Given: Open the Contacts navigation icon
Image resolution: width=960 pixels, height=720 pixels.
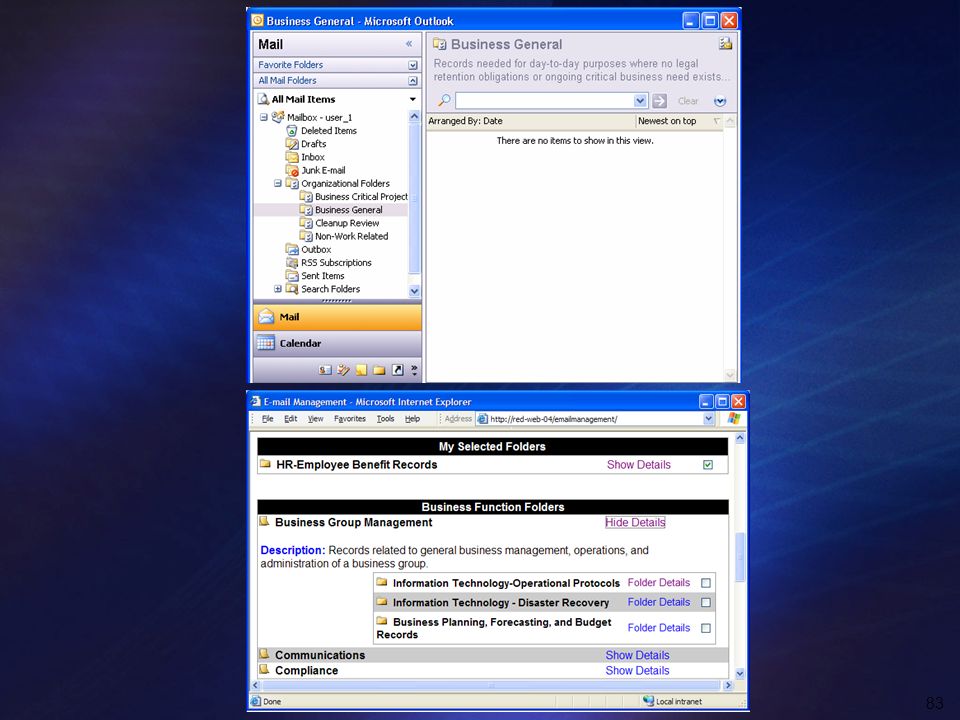Looking at the screenshot, I should click(x=325, y=370).
